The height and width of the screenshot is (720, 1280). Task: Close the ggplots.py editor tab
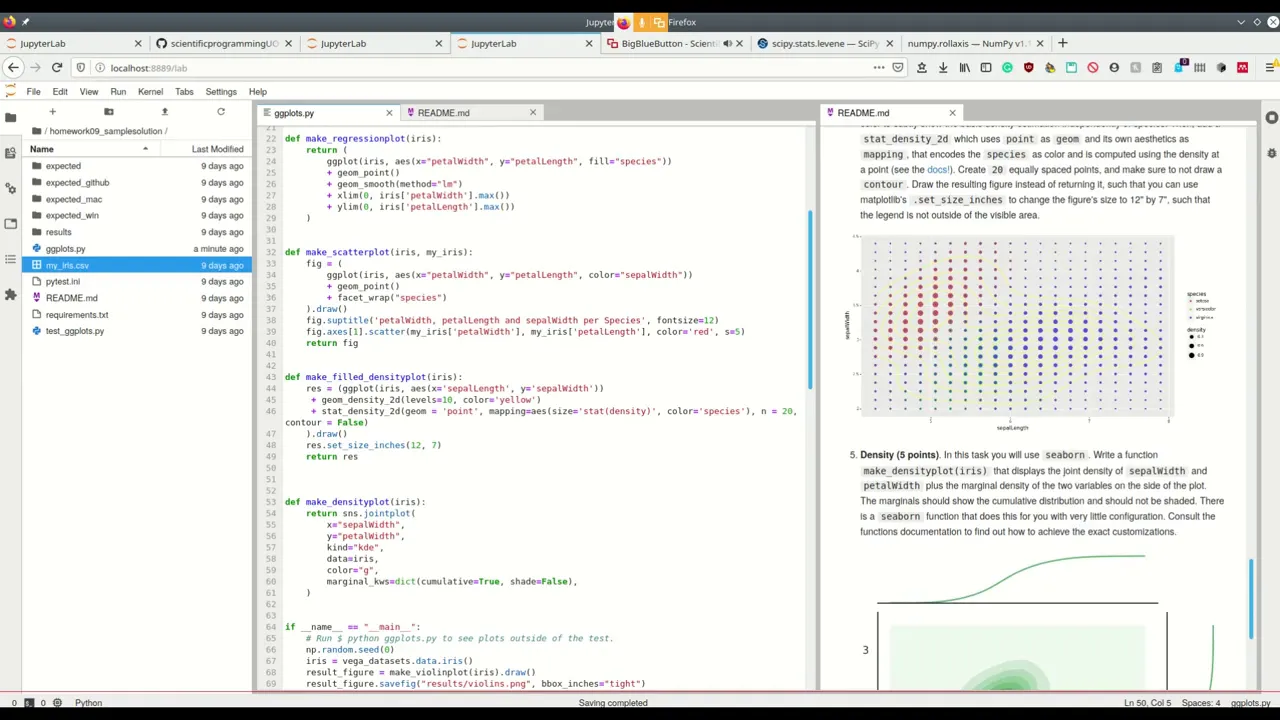[x=389, y=113]
